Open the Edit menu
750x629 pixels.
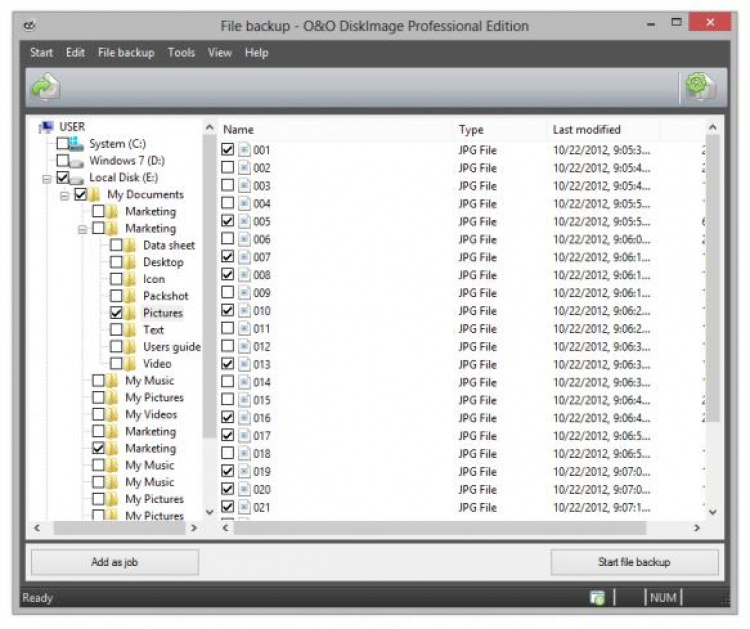tap(75, 53)
